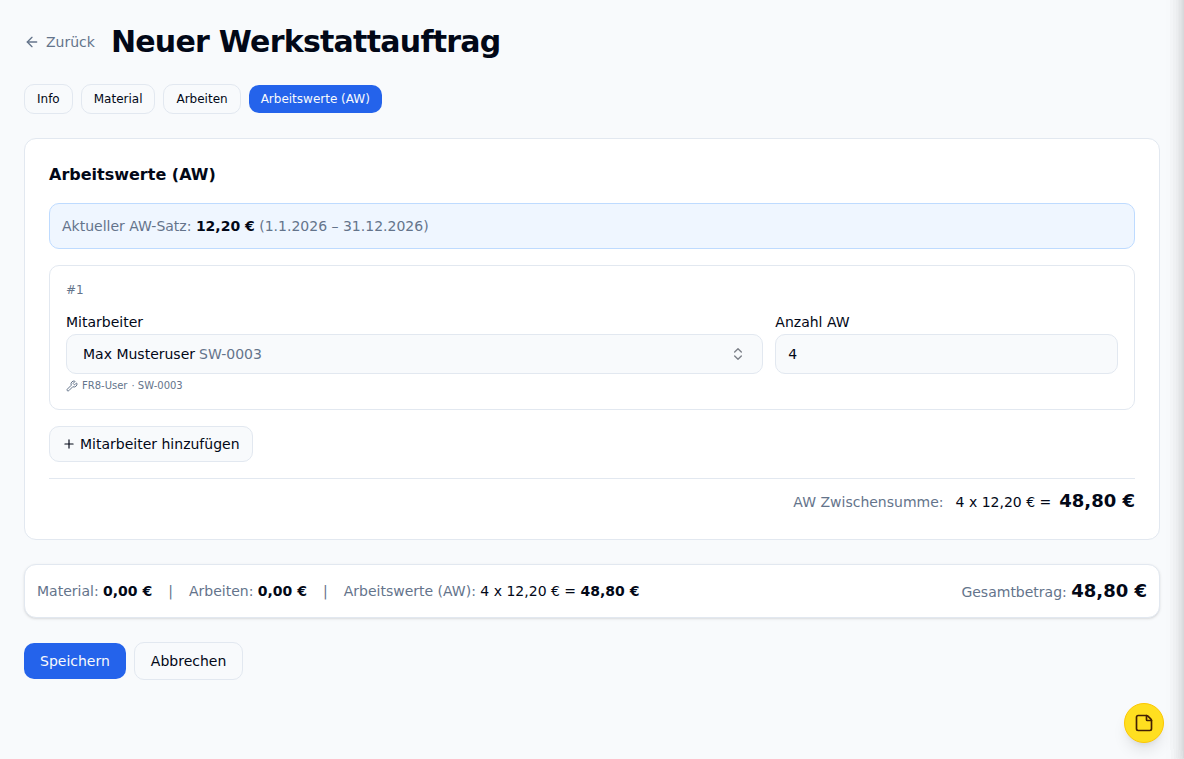Image resolution: width=1184 pixels, height=759 pixels.
Task: Click the Gesamtbetrag 48,80 € total
Action: [x=1108, y=591]
